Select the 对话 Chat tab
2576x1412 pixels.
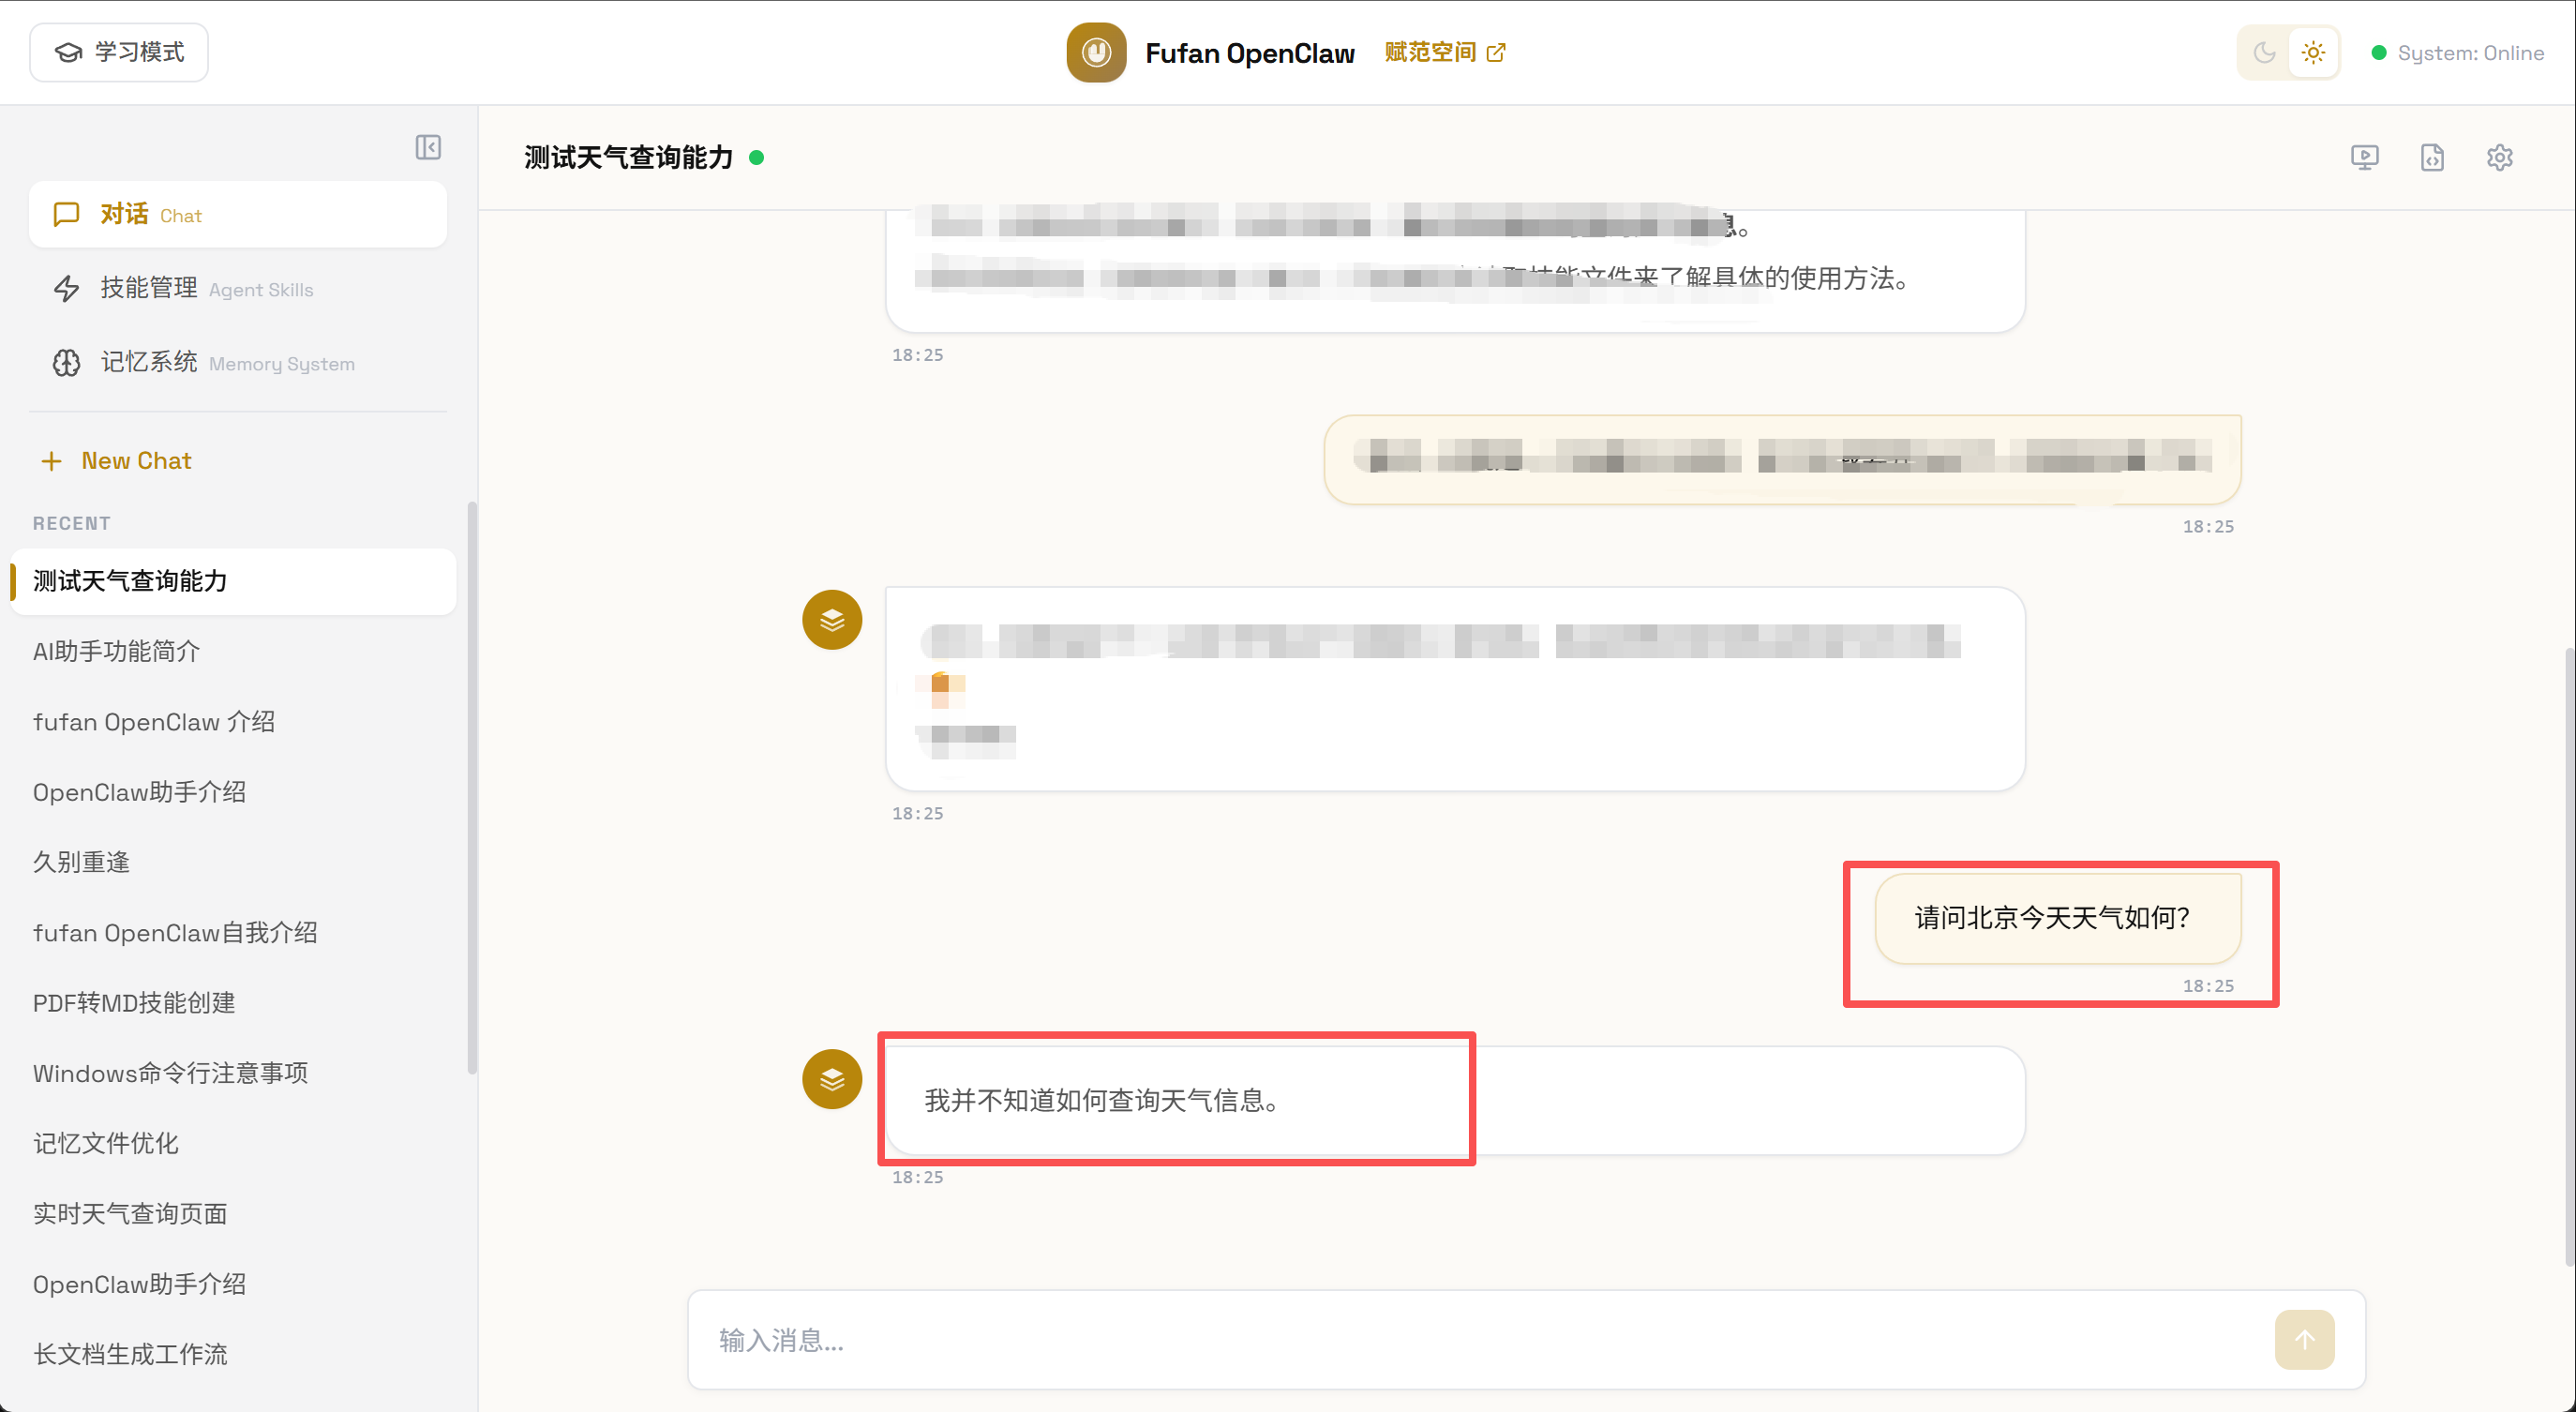(238, 214)
